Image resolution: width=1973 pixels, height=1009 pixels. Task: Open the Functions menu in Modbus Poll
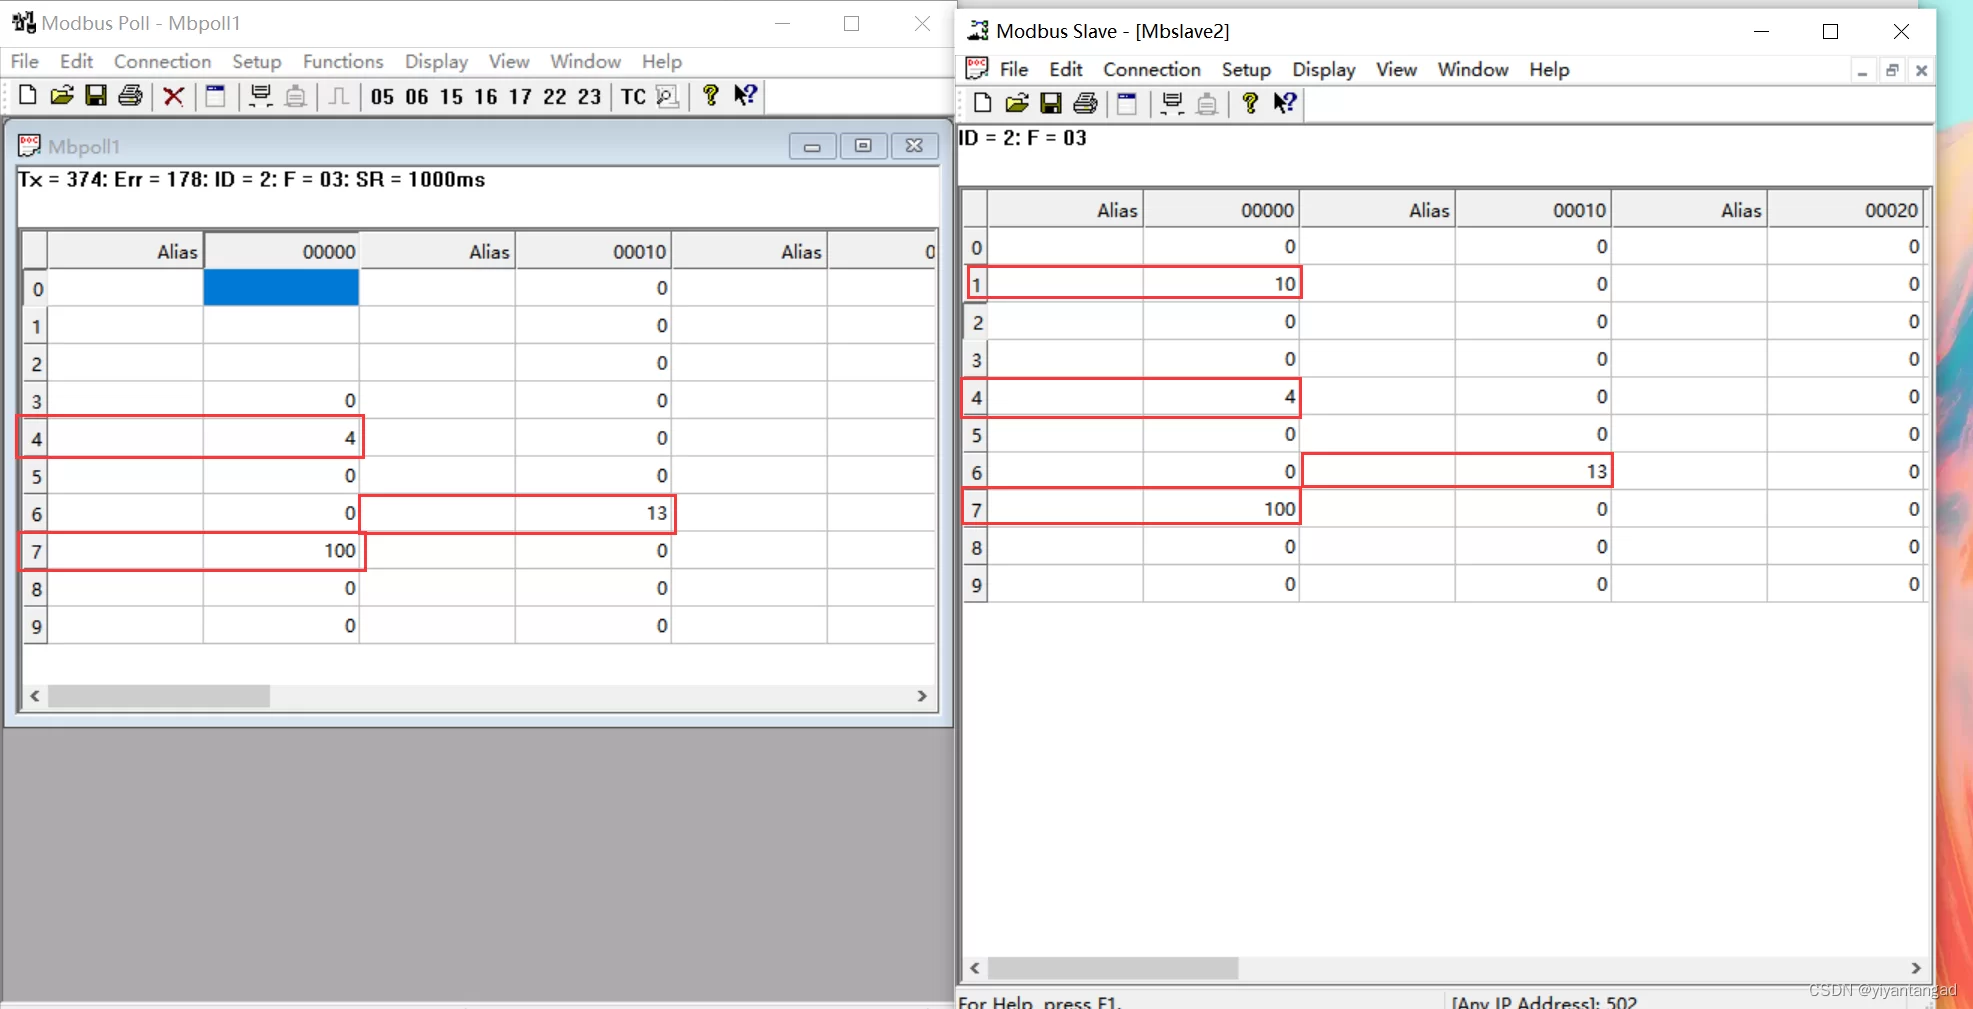coord(343,62)
